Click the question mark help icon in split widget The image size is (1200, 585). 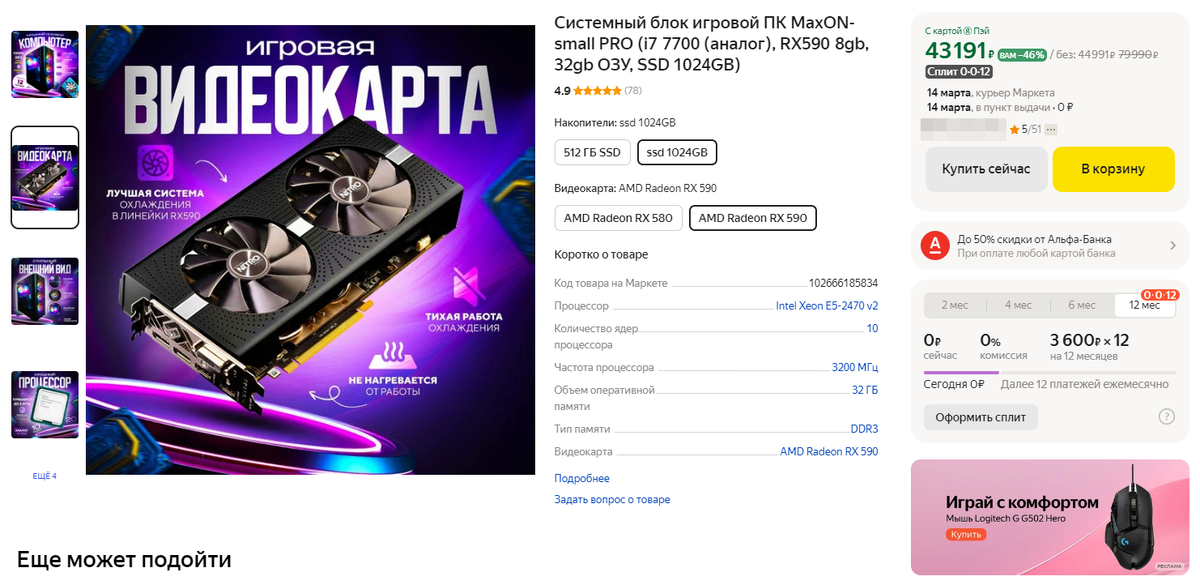coord(1166,416)
